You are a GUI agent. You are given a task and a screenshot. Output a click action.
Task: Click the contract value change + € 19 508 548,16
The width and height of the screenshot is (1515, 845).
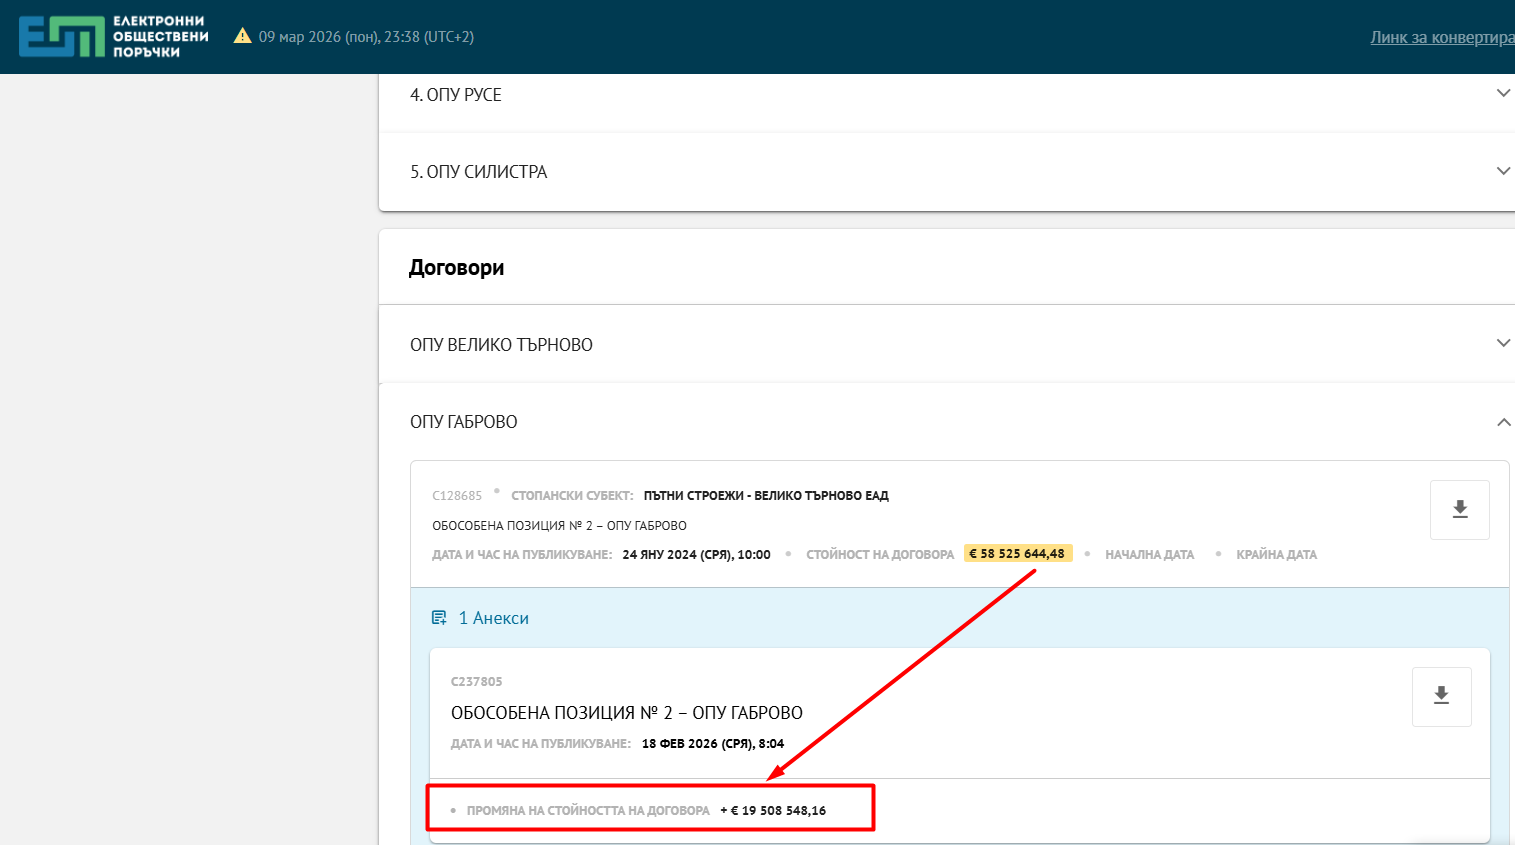[773, 811]
